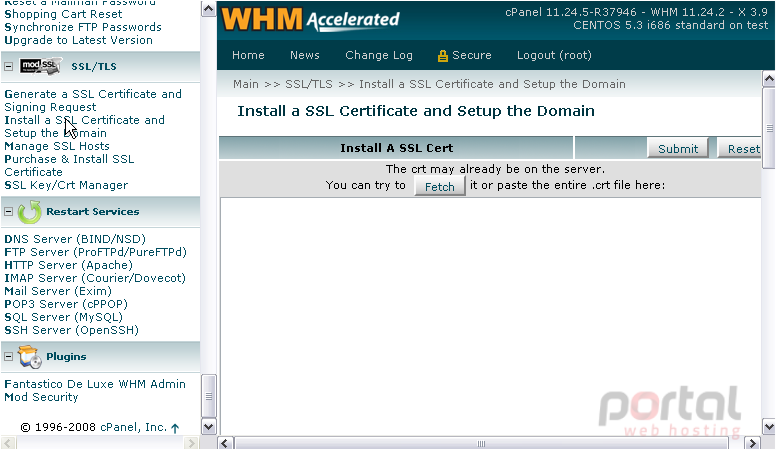Open Install a SSL Certificate and Setup the Domain
Viewport: 776px width, 450px height.
pyautogui.click(x=85, y=127)
